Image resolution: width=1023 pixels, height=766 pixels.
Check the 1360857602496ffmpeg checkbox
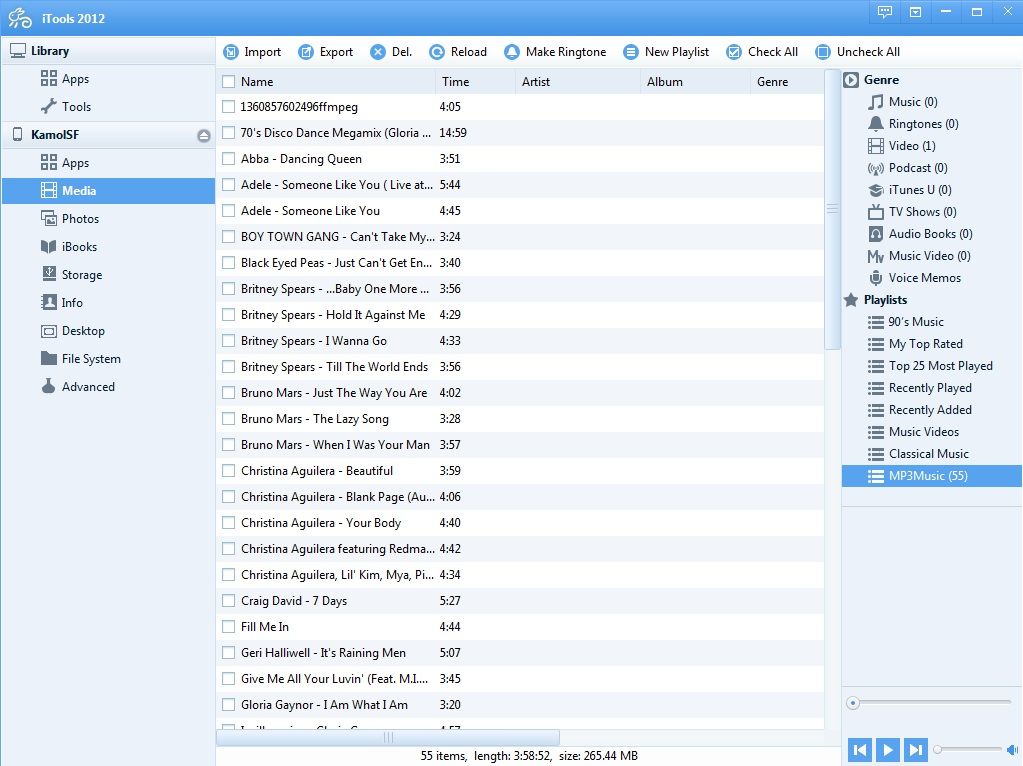[228, 106]
